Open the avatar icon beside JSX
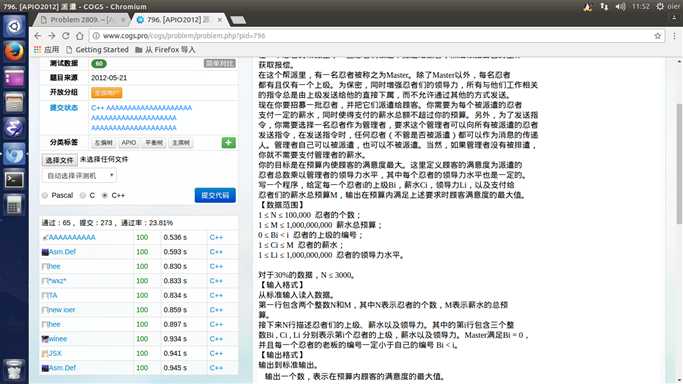 tap(45, 354)
